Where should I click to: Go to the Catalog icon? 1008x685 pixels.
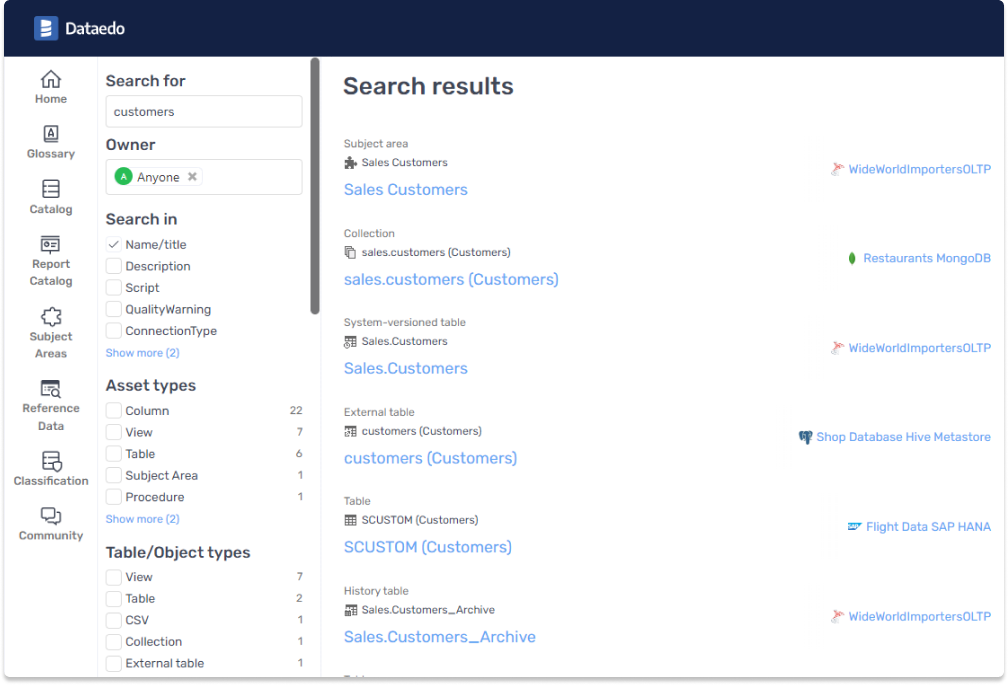tap(50, 189)
